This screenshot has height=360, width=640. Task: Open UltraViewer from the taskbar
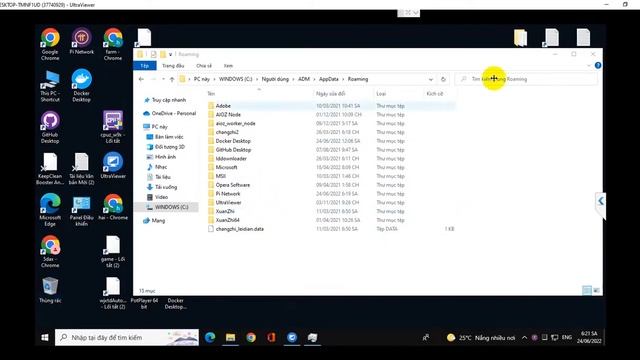[292, 338]
